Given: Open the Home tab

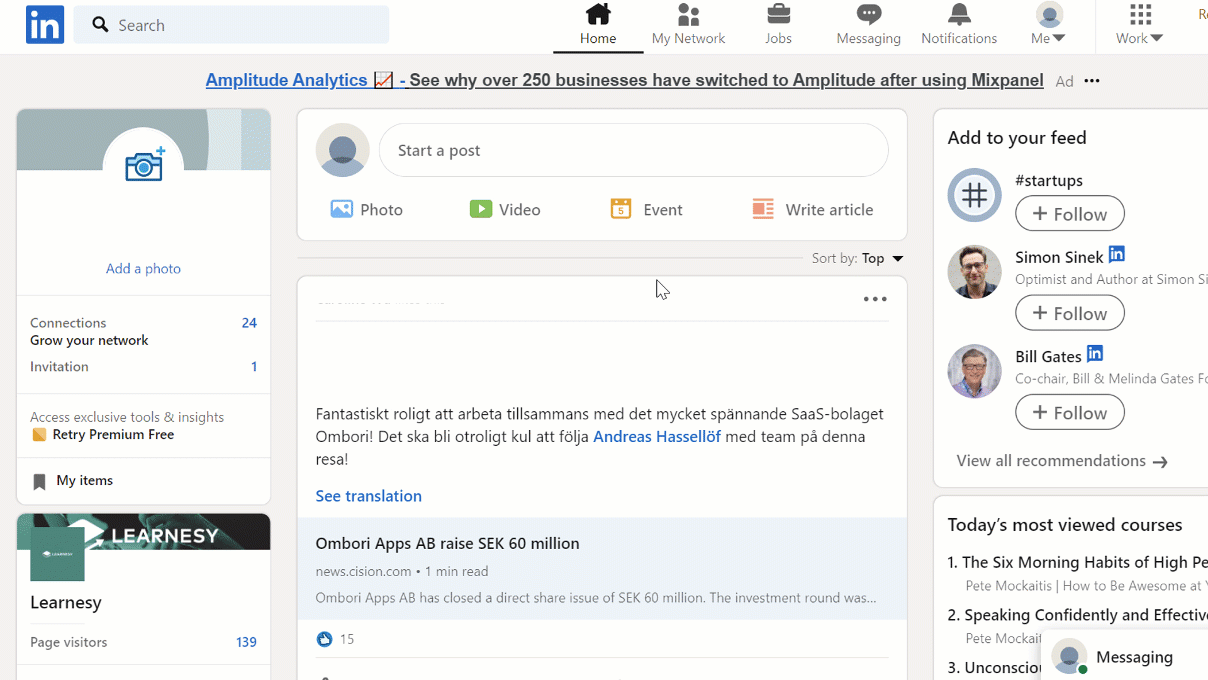Looking at the screenshot, I should point(598,26).
